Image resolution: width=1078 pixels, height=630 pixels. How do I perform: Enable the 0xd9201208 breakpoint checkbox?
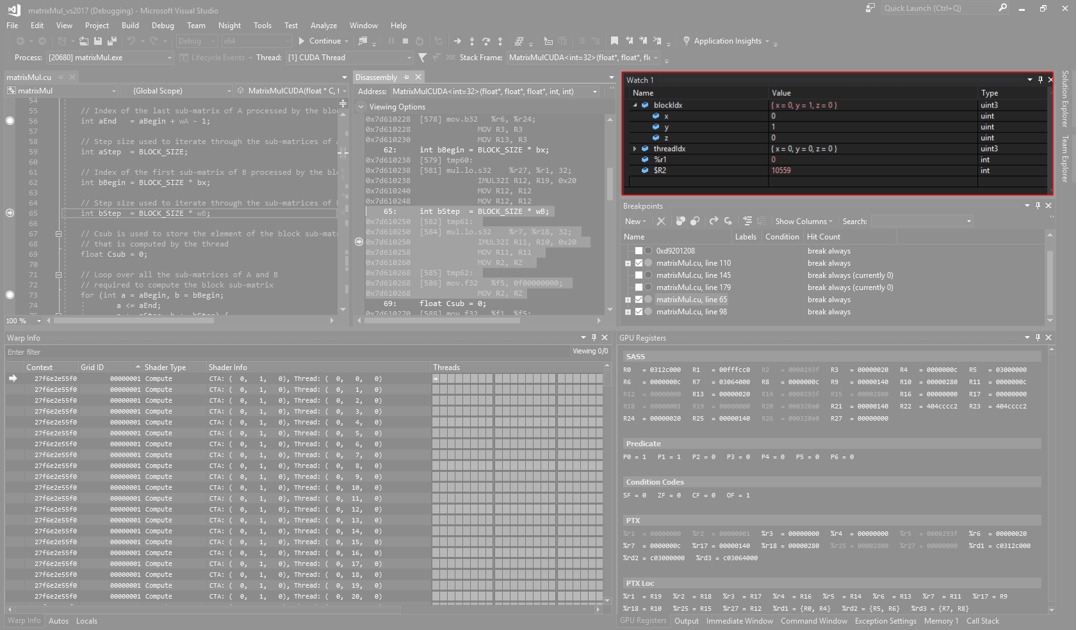pyautogui.click(x=639, y=251)
